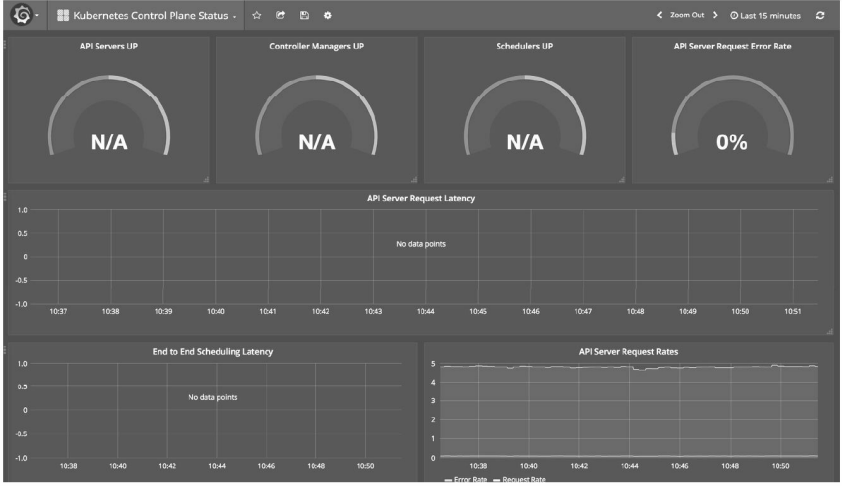Toggle the Error Rate legend series
The height and width of the screenshot is (487, 842).
pyautogui.click(x=466, y=479)
